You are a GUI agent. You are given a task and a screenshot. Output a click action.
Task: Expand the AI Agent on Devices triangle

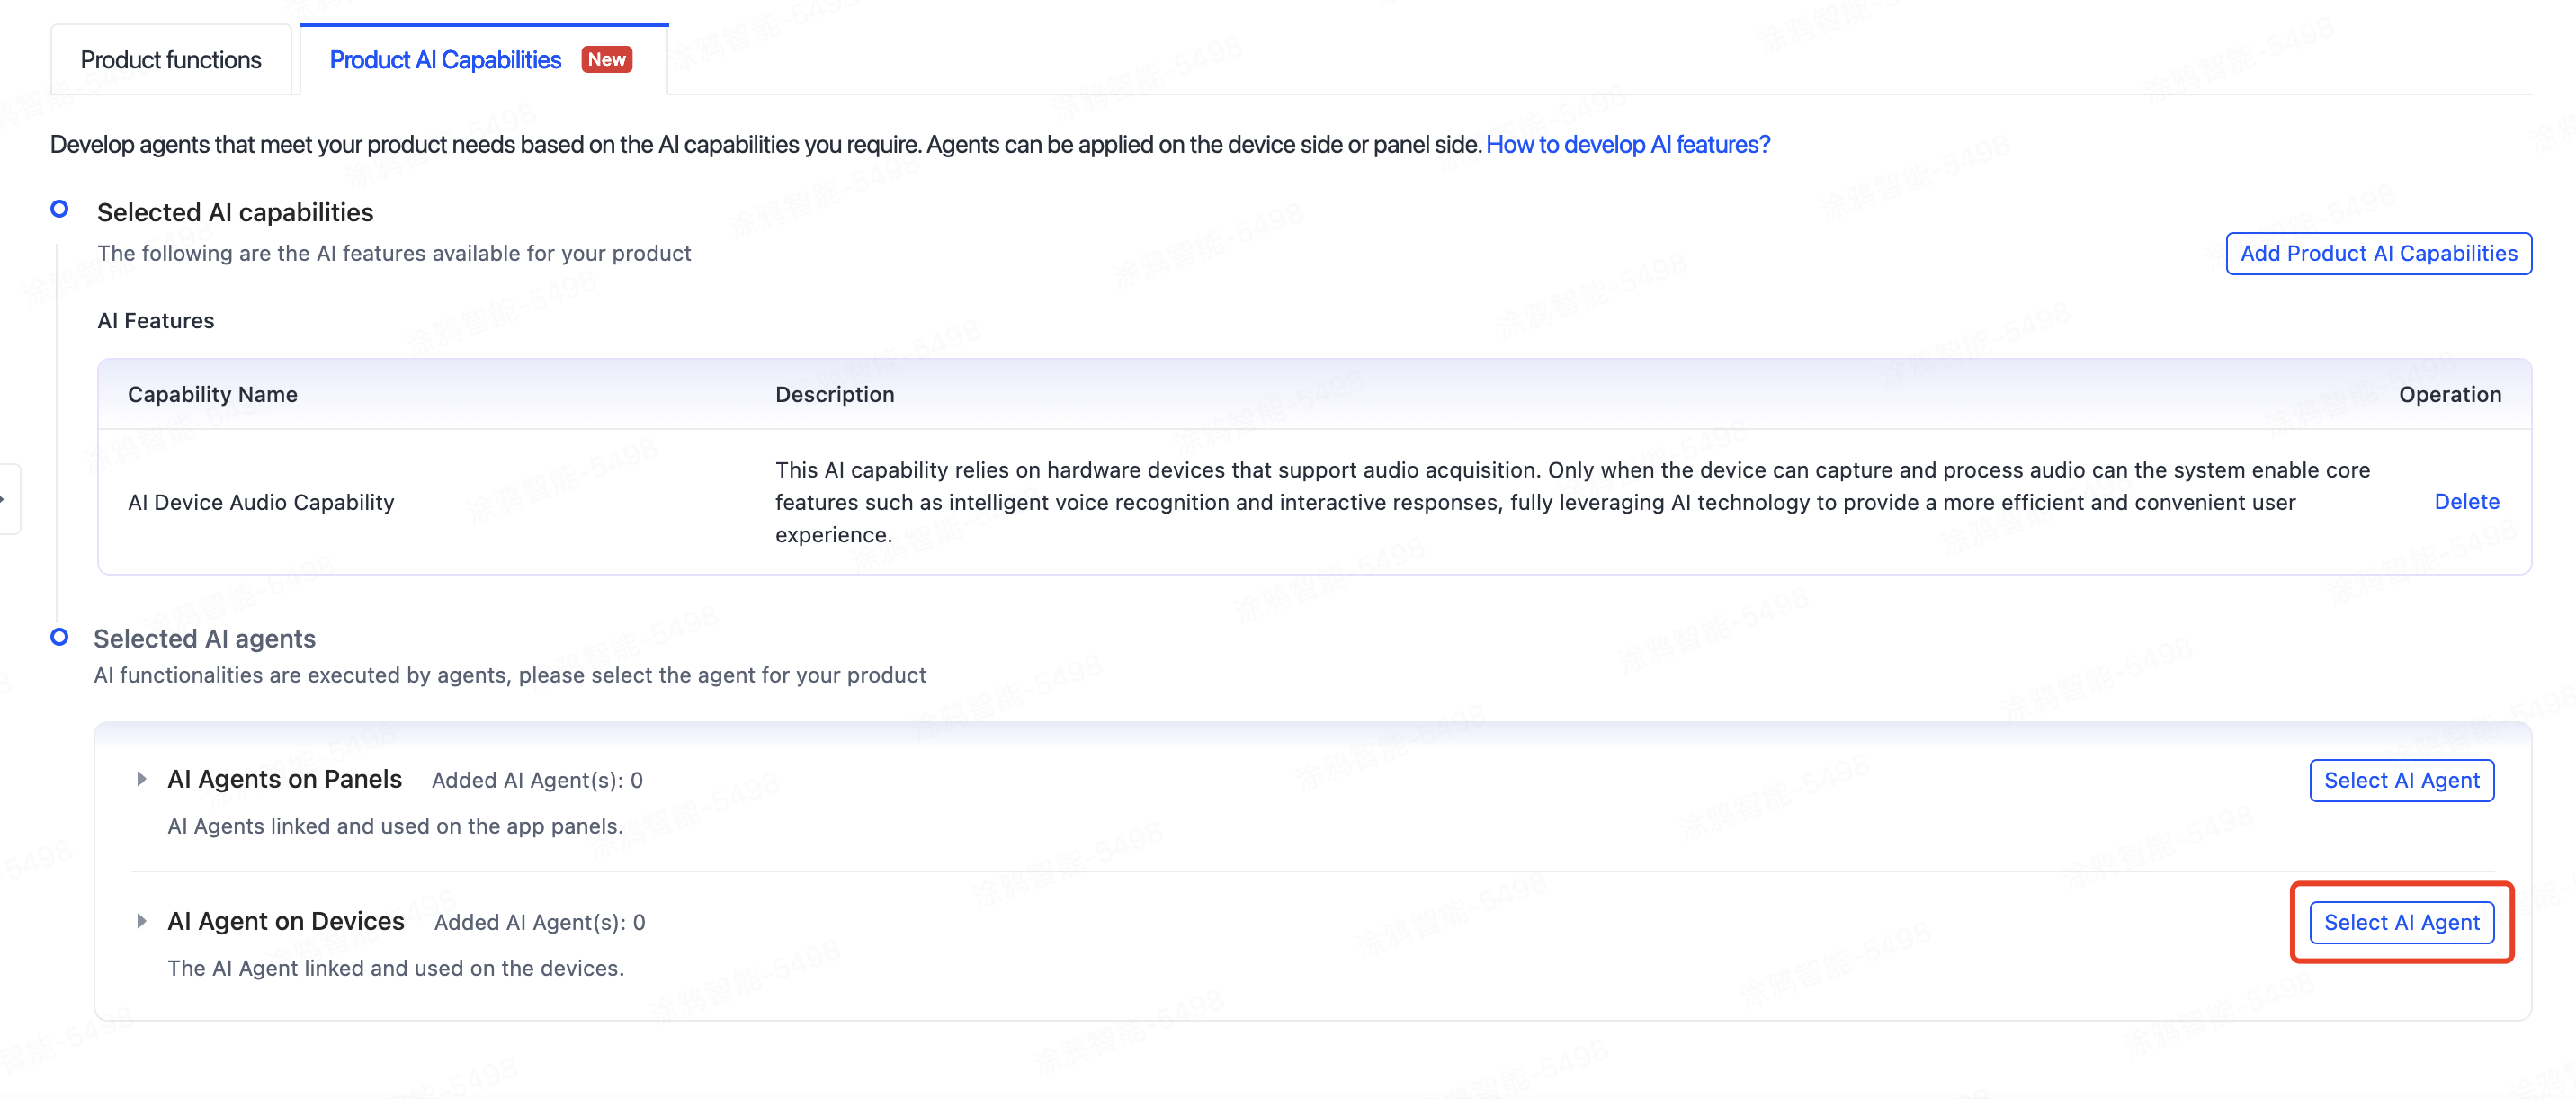click(x=141, y=921)
